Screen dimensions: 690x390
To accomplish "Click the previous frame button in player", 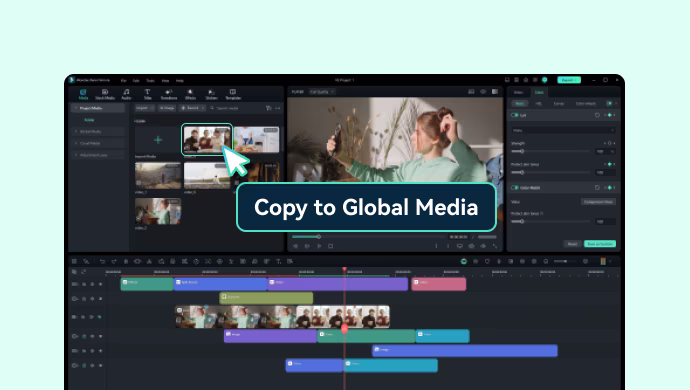I will [x=295, y=246].
